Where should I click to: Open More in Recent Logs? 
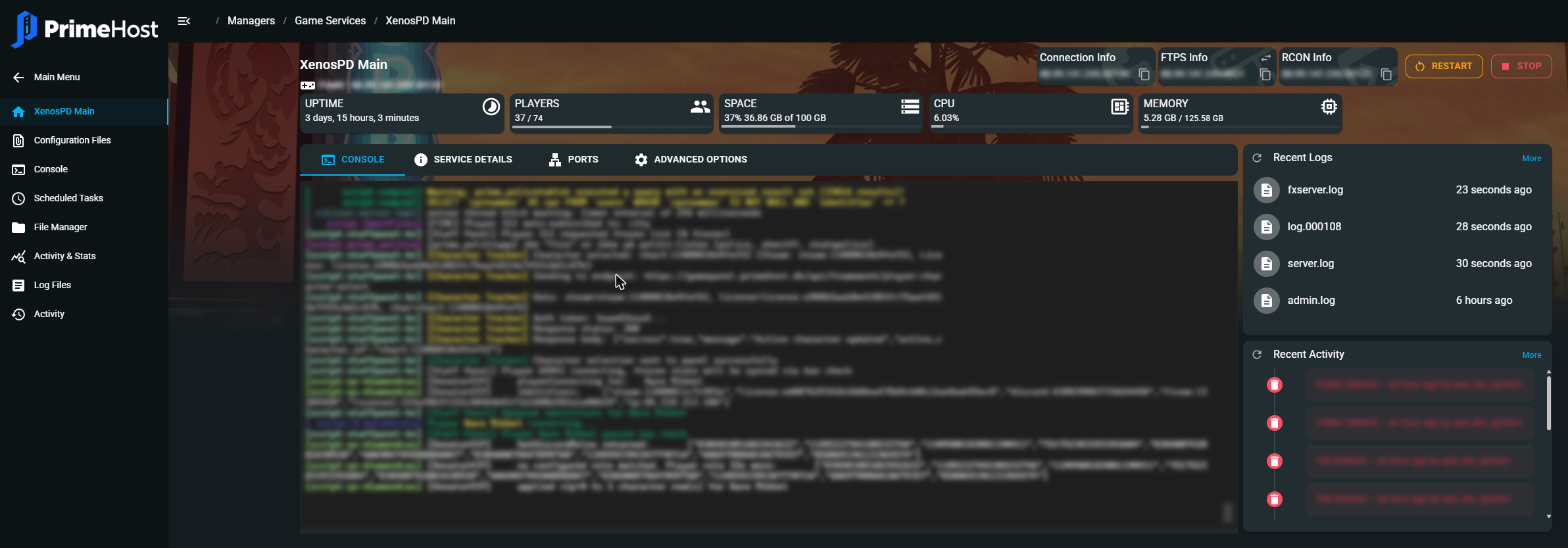(x=1532, y=158)
